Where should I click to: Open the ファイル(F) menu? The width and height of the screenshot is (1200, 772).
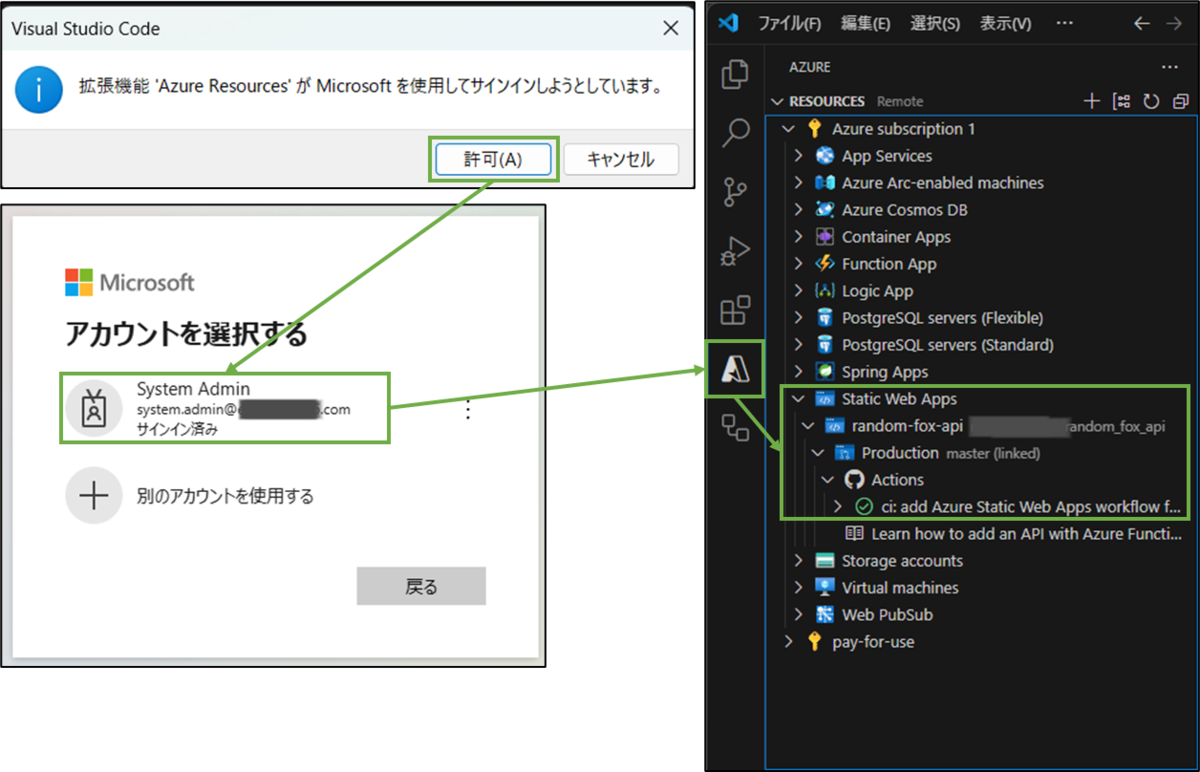point(789,24)
